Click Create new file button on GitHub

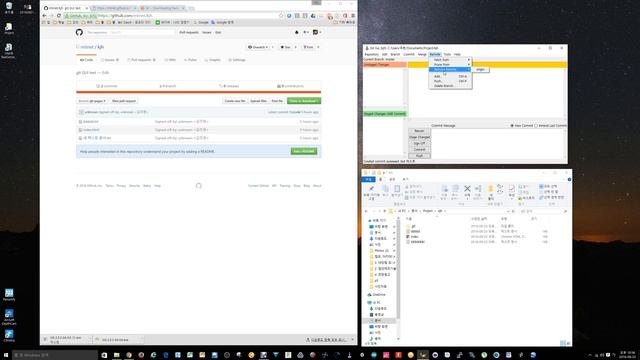pos(235,101)
